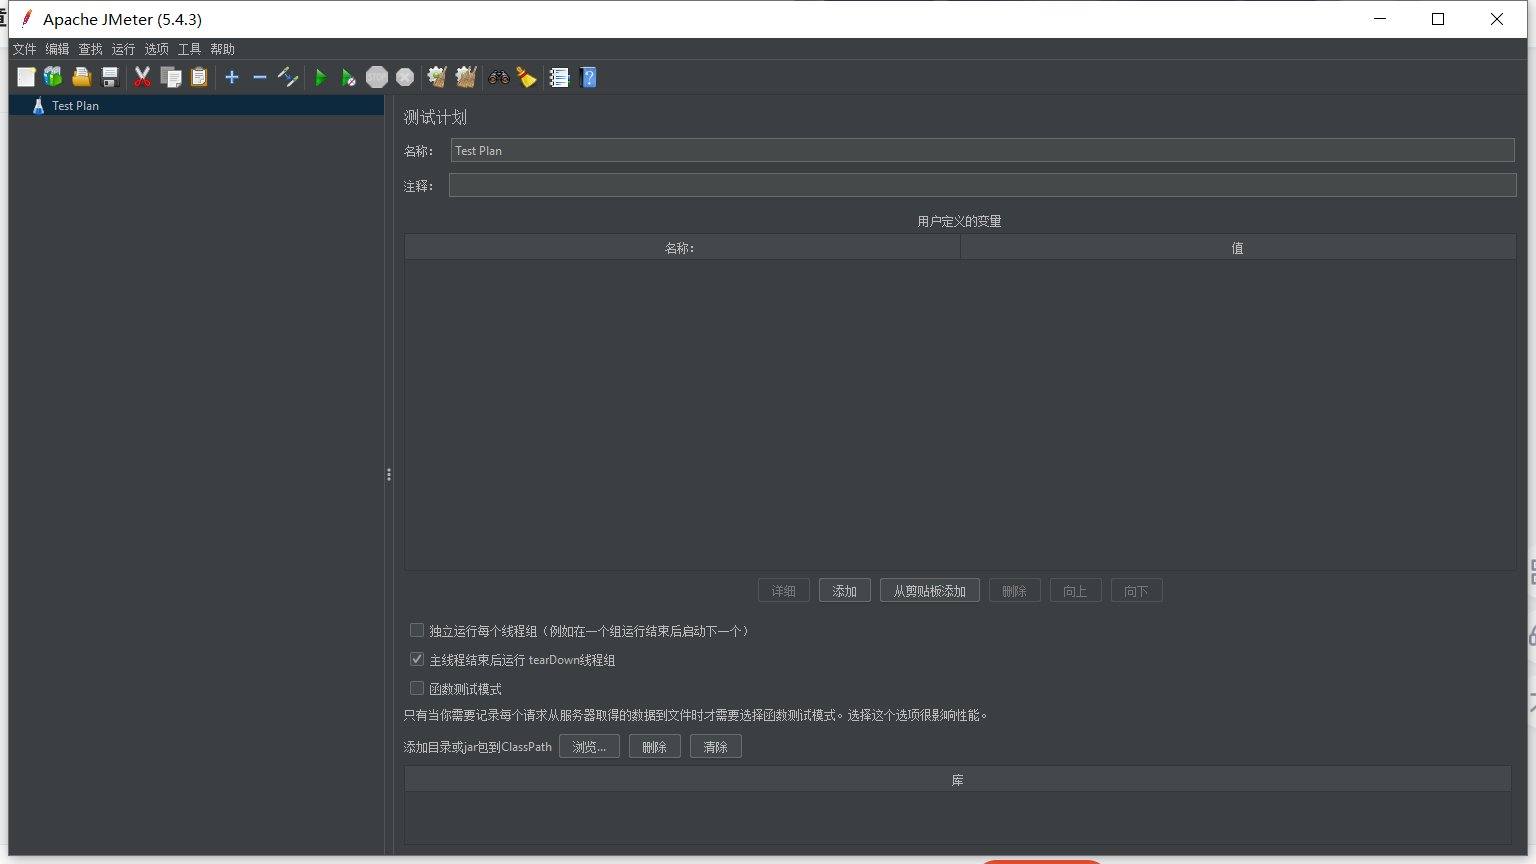This screenshot has width=1536, height=864.
Task: Click 浏览... to add ClassPath jar
Action: pos(589,747)
